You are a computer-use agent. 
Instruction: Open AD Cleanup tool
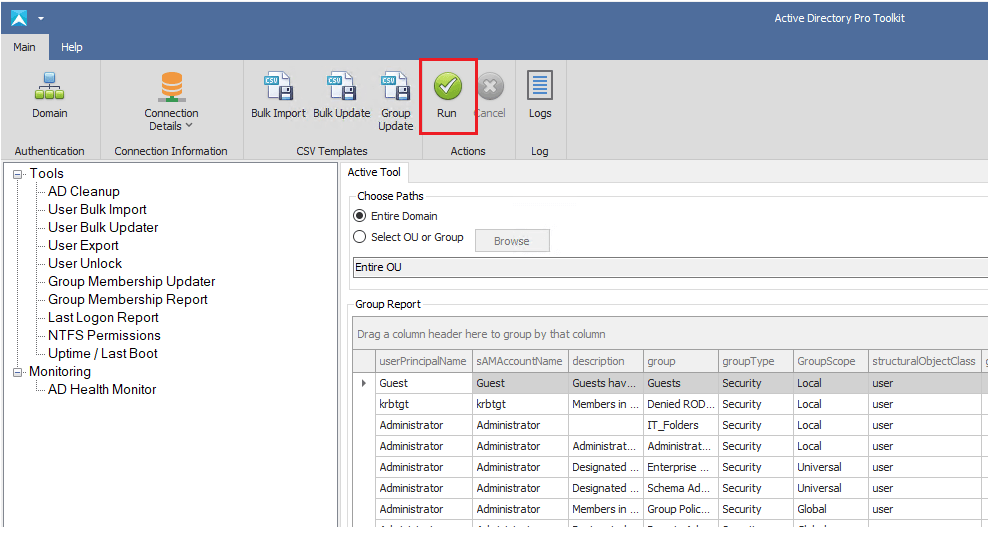click(84, 191)
